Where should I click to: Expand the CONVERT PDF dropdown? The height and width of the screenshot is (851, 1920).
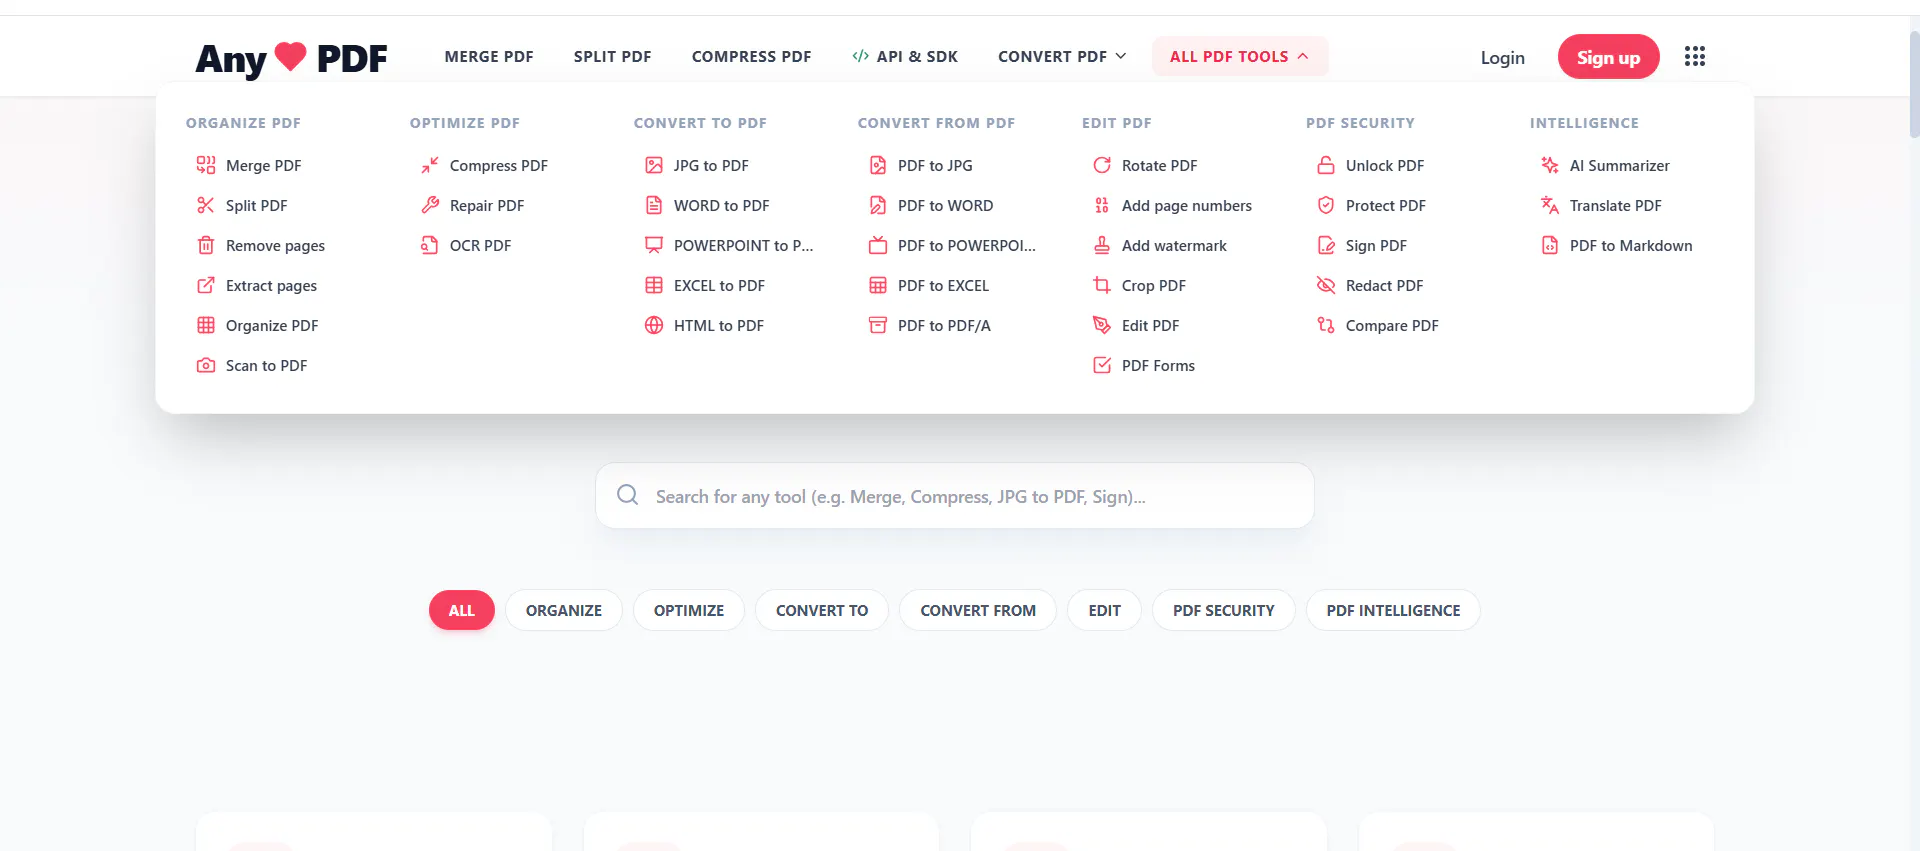pyautogui.click(x=1062, y=56)
